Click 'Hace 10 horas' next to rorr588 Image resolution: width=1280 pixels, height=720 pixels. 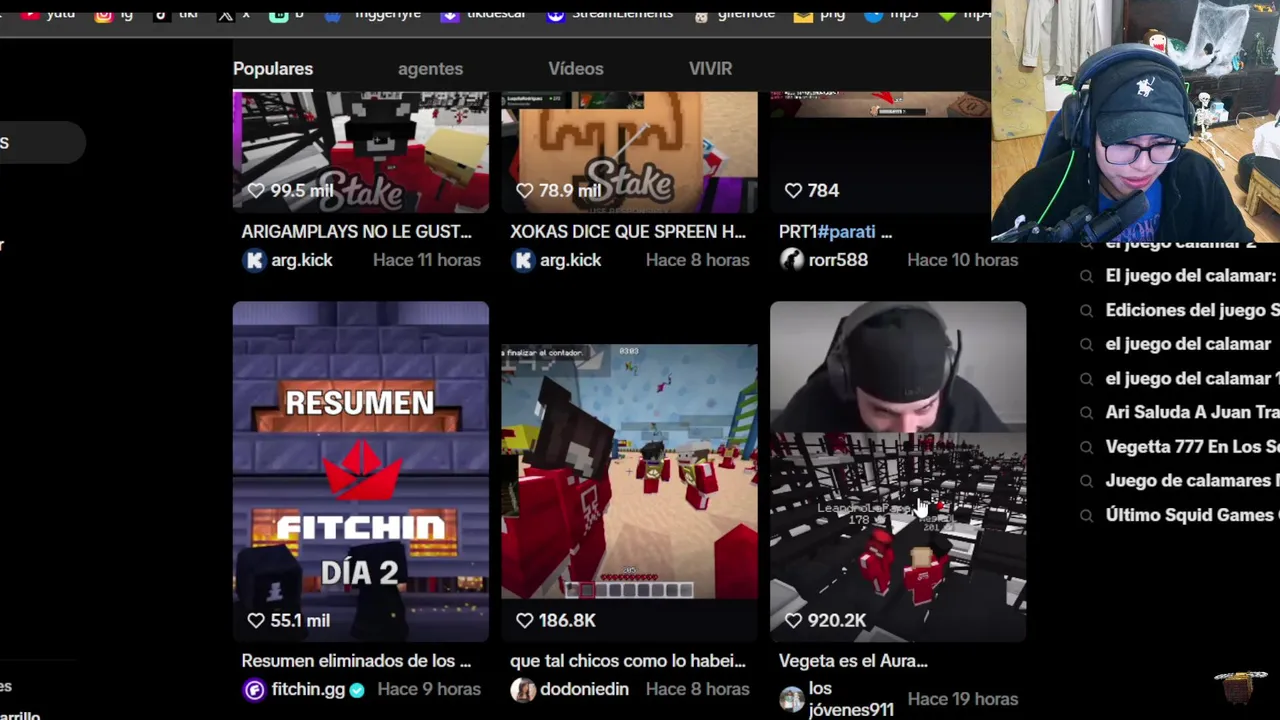tap(962, 260)
